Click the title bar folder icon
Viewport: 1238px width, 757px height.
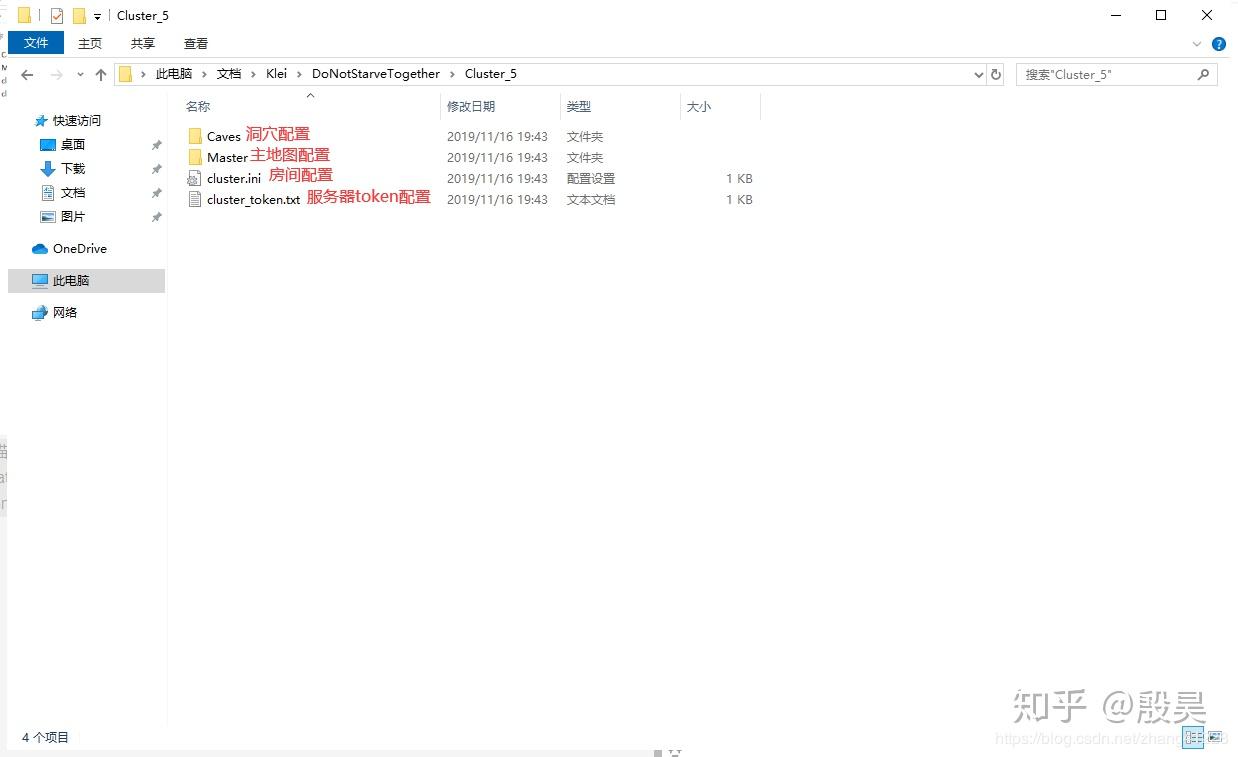pos(25,15)
